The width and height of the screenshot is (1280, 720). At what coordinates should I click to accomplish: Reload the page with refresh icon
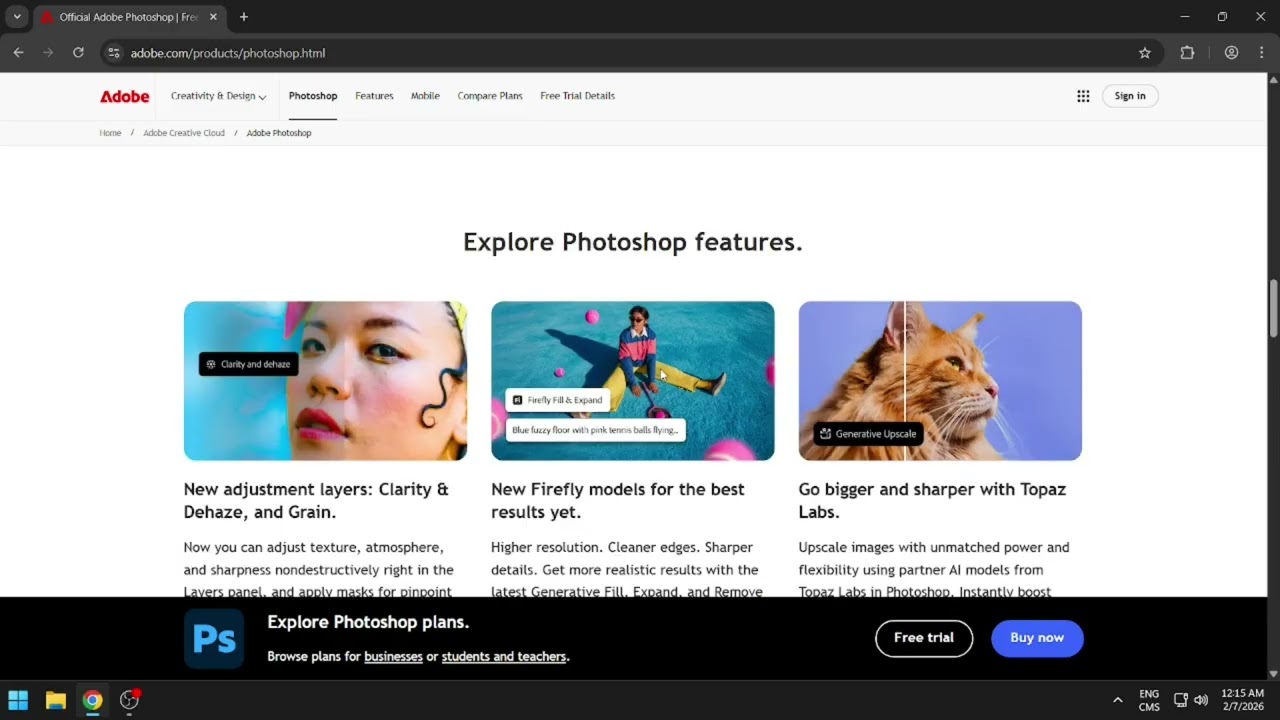coord(78,53)
